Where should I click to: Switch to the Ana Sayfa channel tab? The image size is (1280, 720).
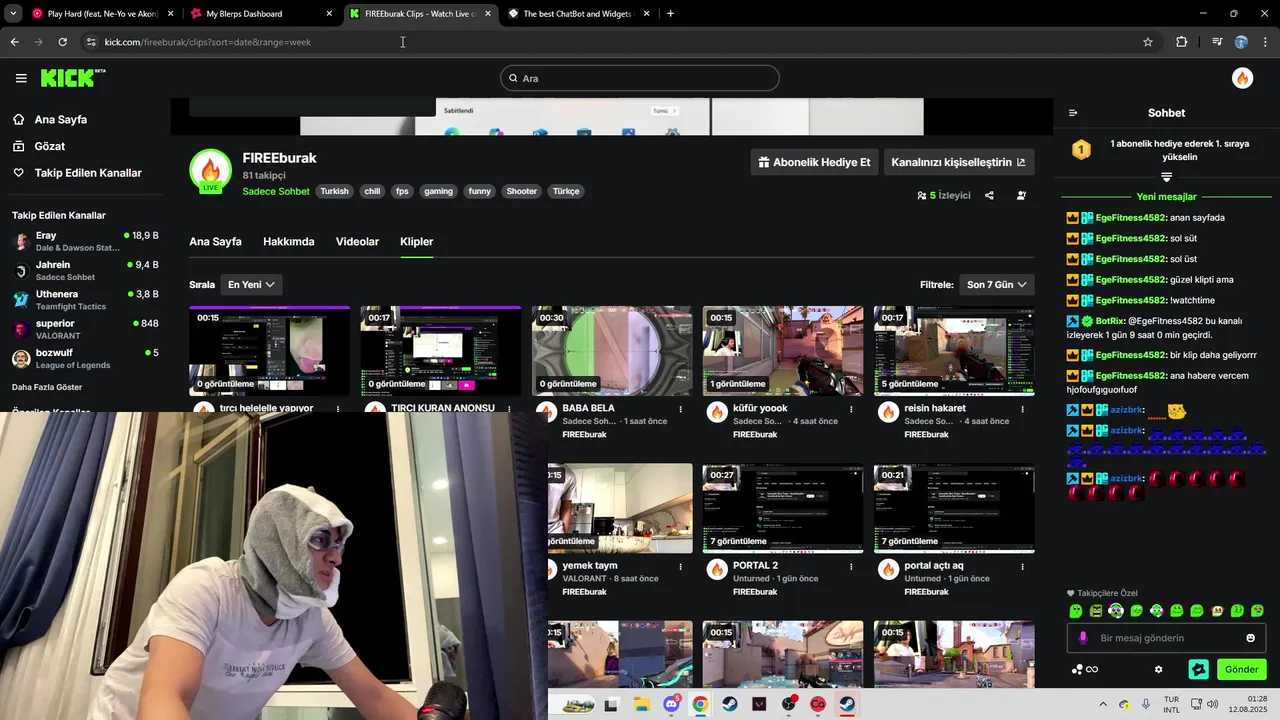coord(215,242)
